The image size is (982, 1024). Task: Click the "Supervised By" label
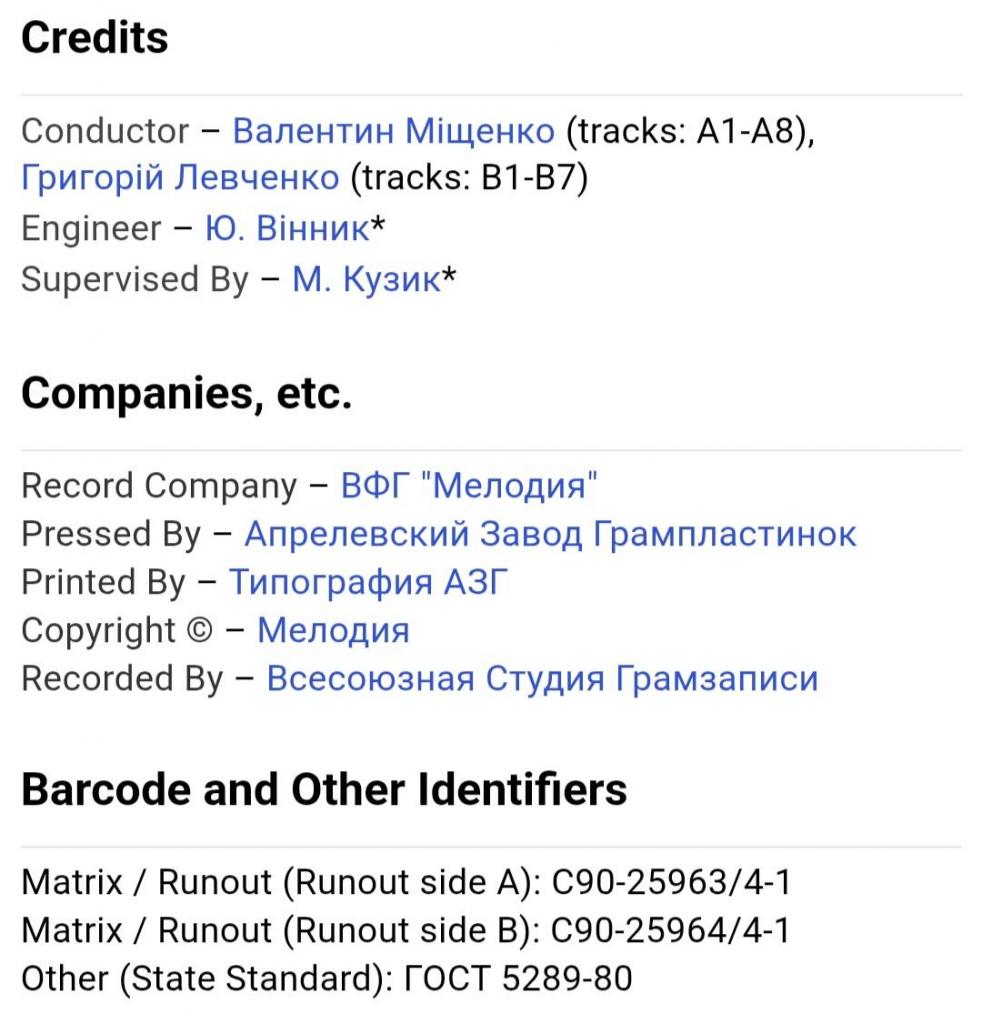[x=134, y=279]
